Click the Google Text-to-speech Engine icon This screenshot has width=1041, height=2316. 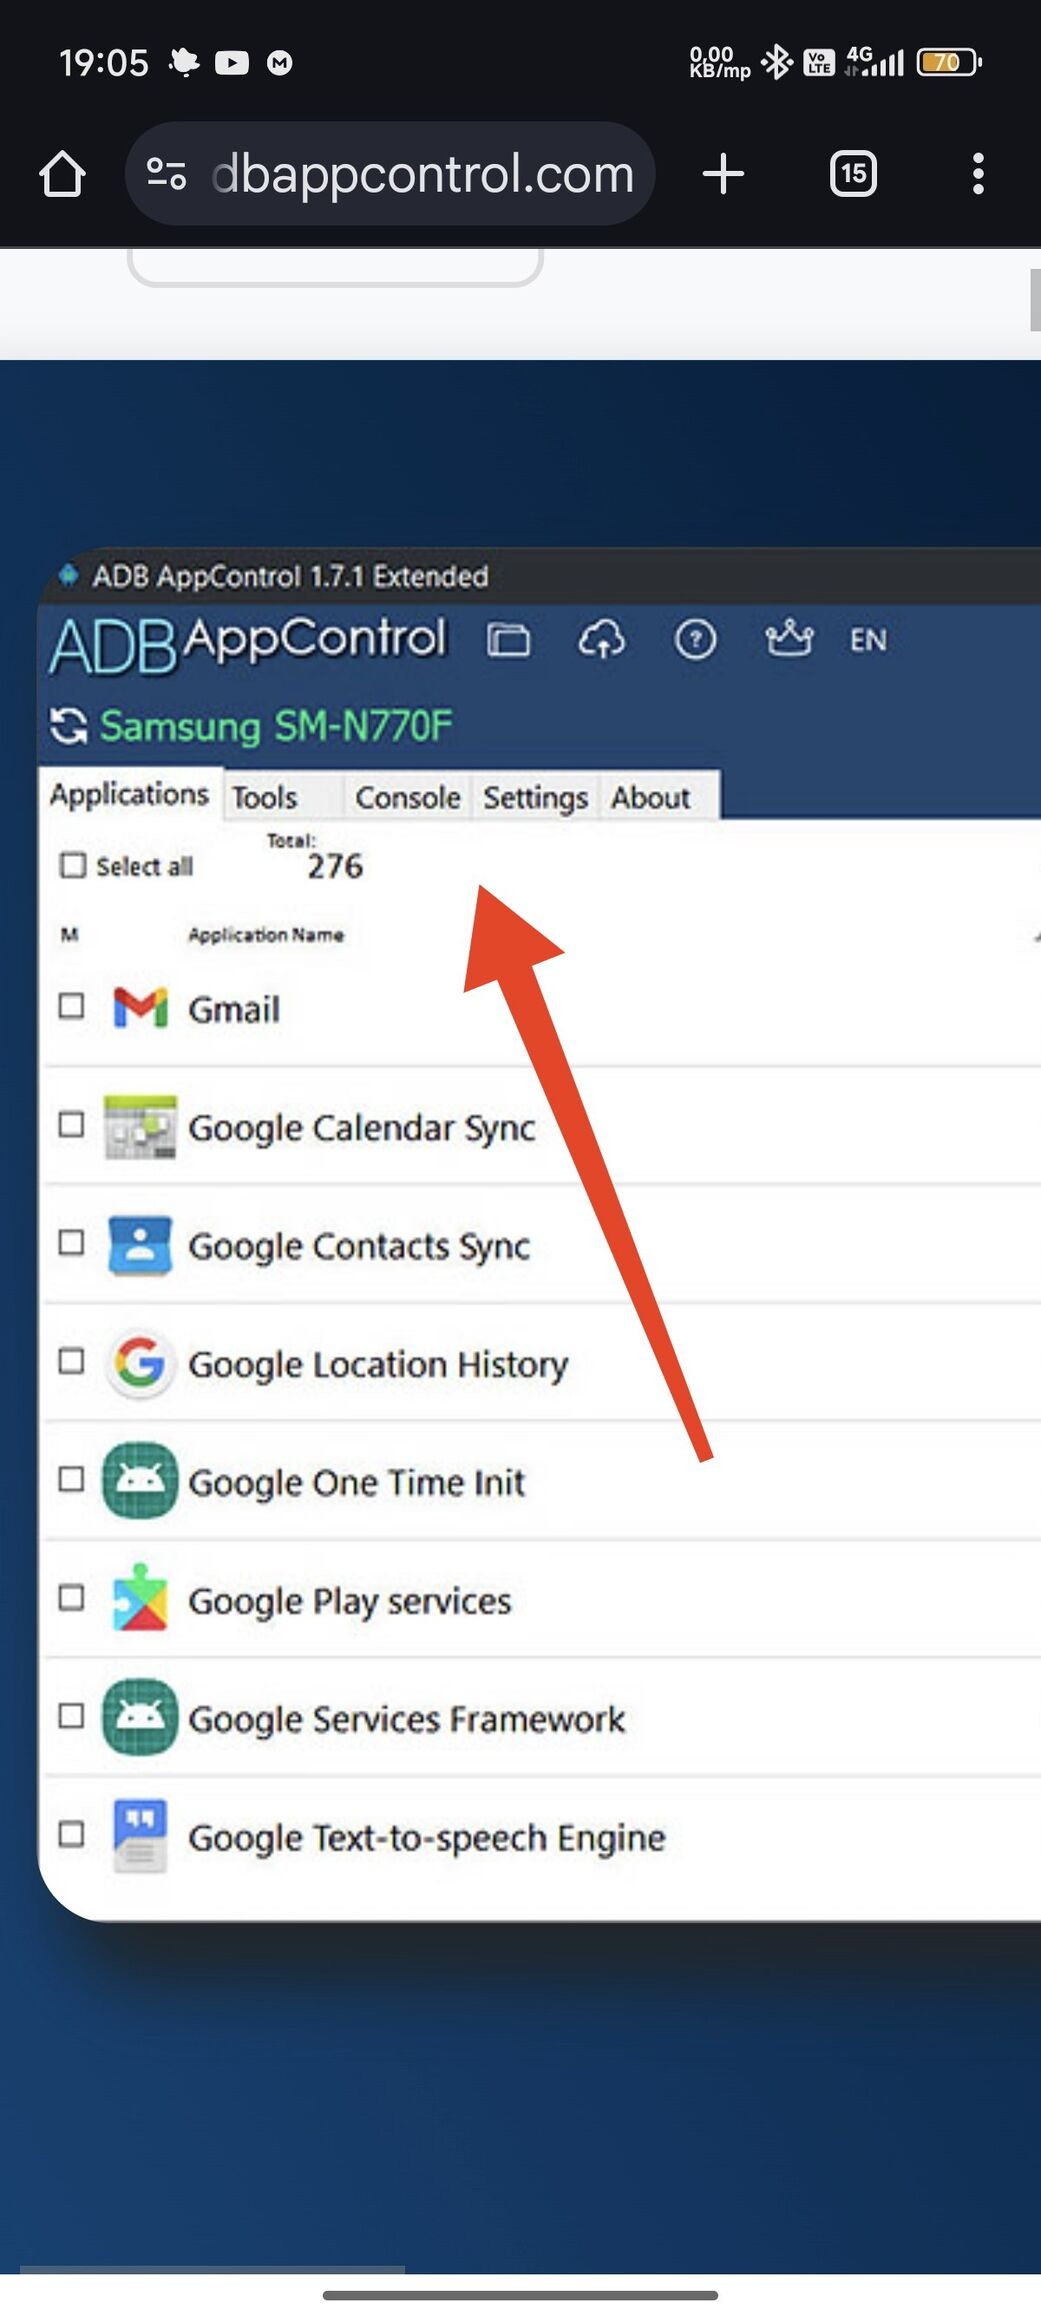tap(140, 1835)
